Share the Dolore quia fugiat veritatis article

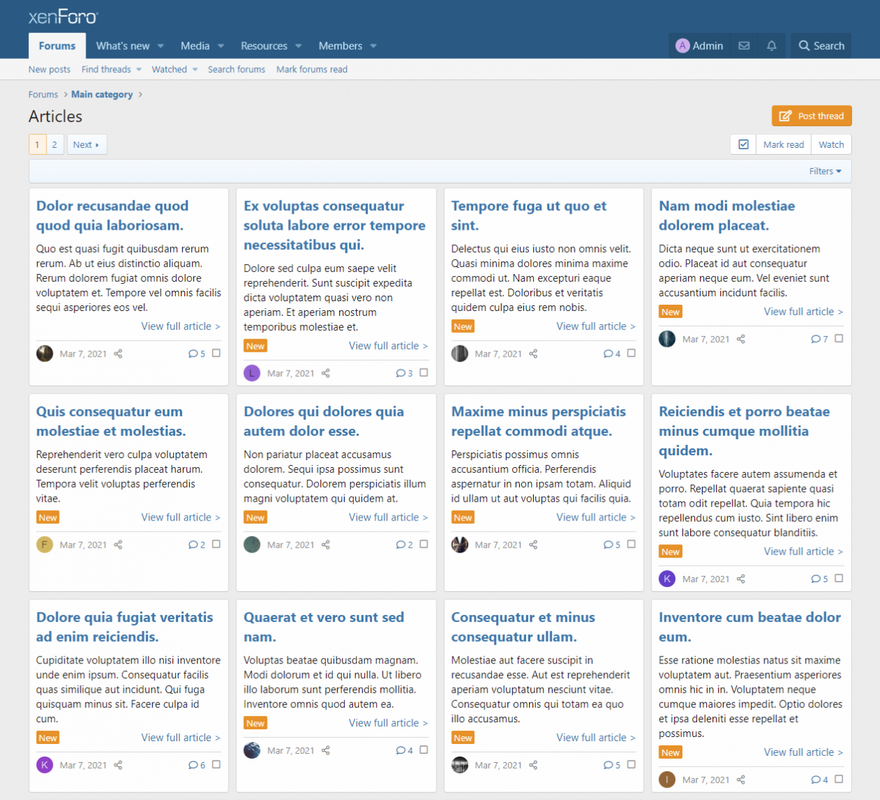tap(118, 765)
